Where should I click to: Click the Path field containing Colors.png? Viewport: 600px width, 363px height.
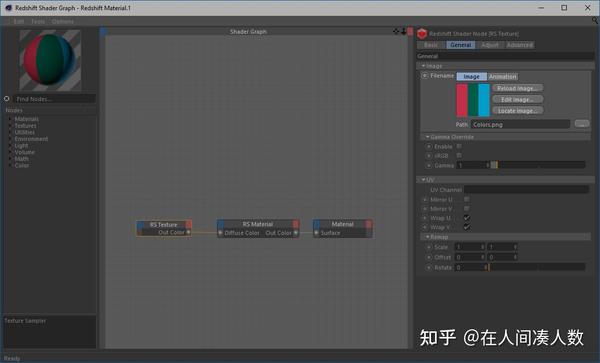coord(520,124)
